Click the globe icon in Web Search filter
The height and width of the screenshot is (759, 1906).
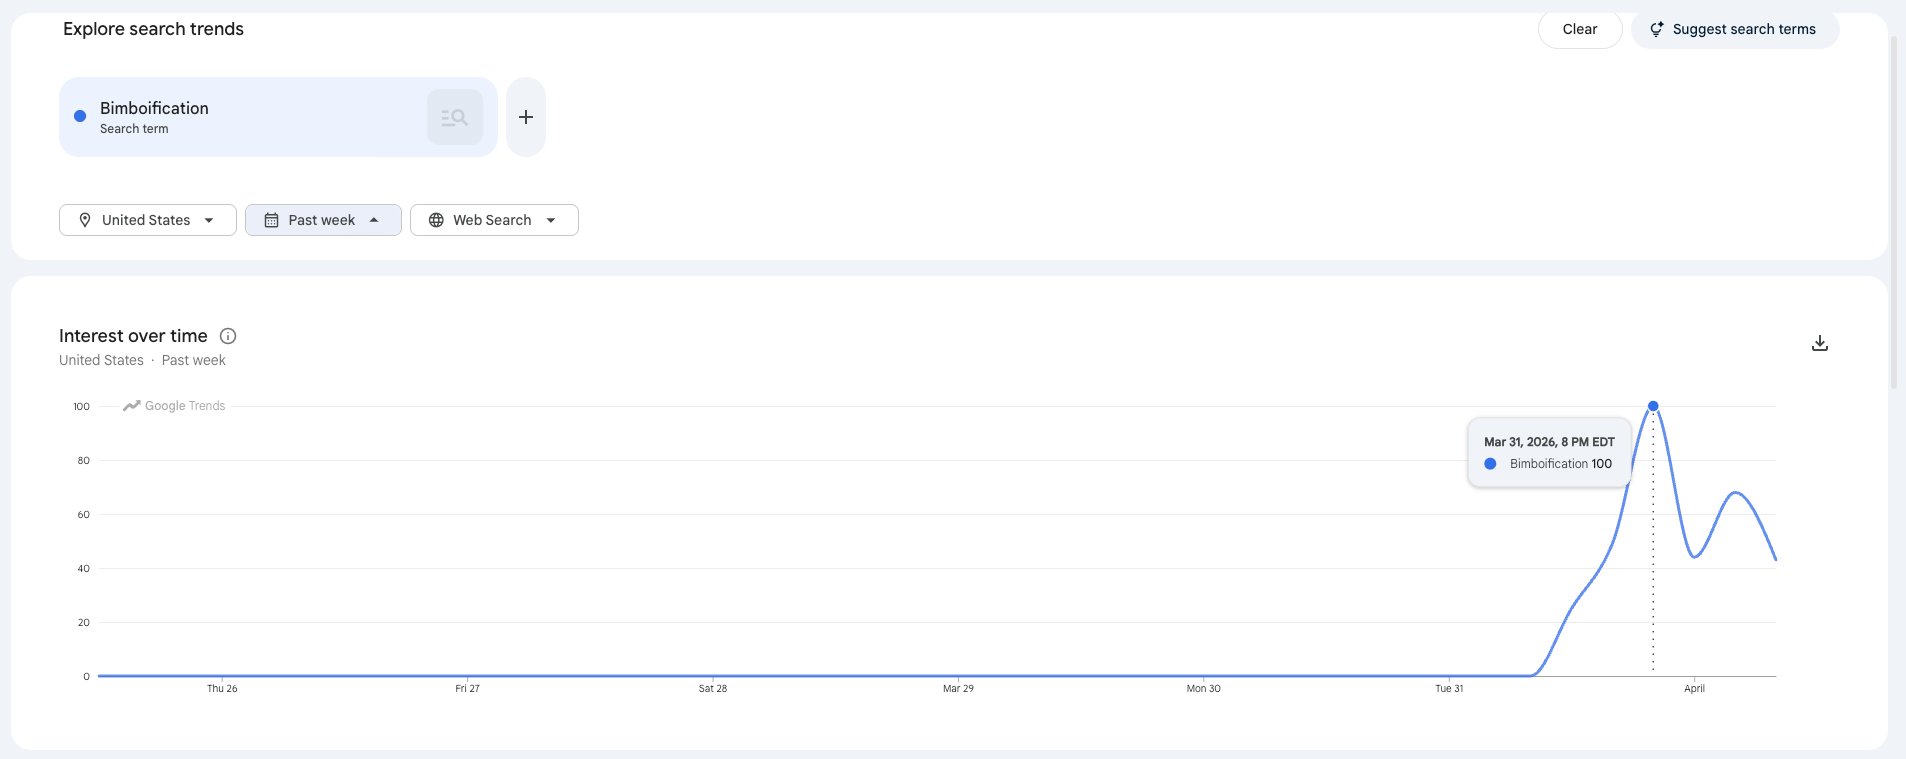pos(436,220)
